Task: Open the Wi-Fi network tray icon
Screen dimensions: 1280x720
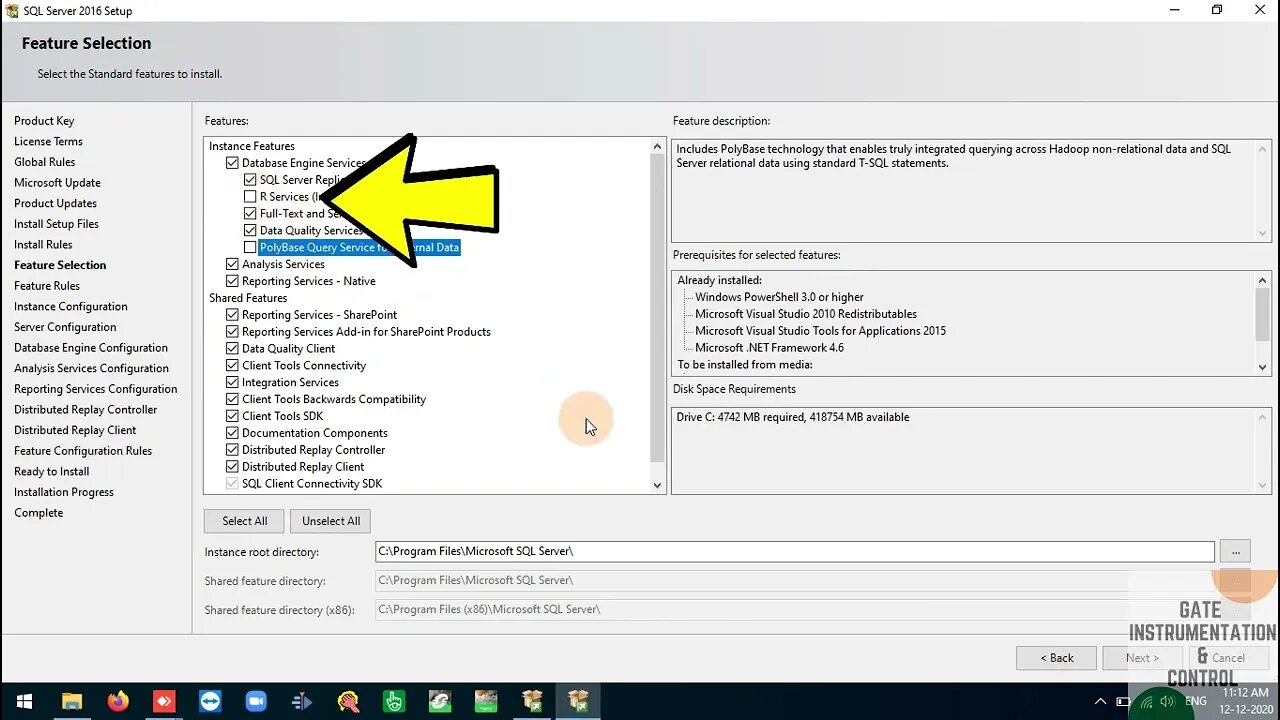Action: tap(1146, 702)
